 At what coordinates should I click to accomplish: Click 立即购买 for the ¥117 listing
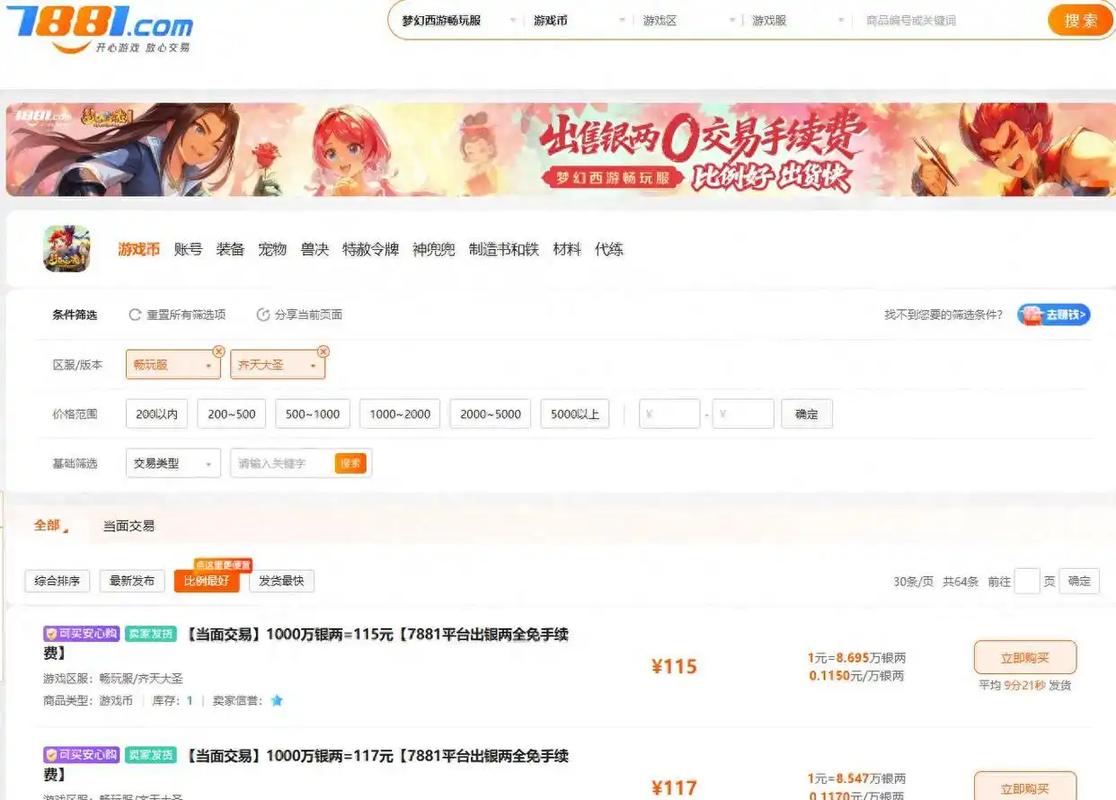(x=1025, y=785)
